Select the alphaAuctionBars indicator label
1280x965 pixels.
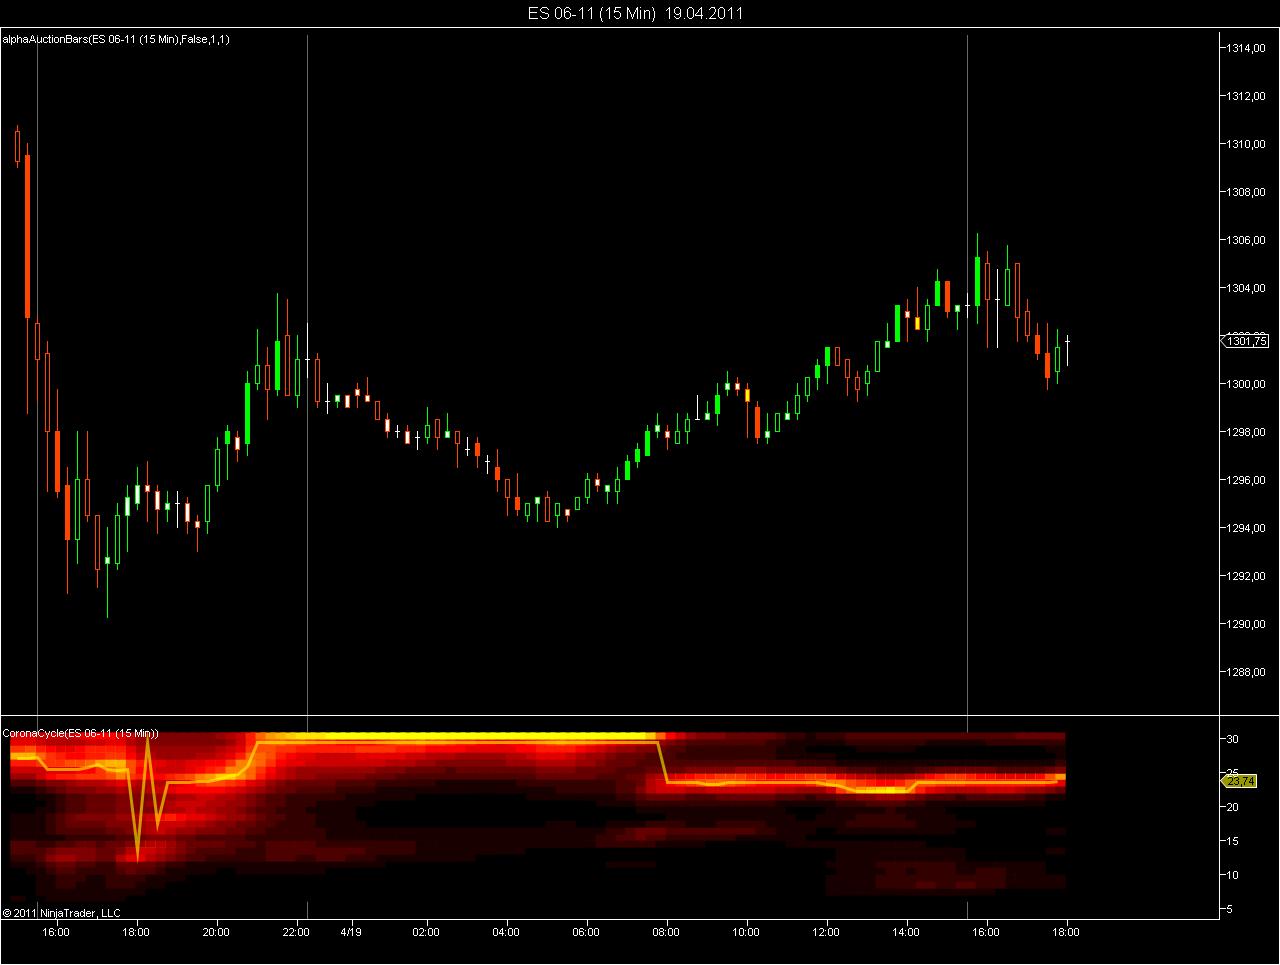(116, 40)
